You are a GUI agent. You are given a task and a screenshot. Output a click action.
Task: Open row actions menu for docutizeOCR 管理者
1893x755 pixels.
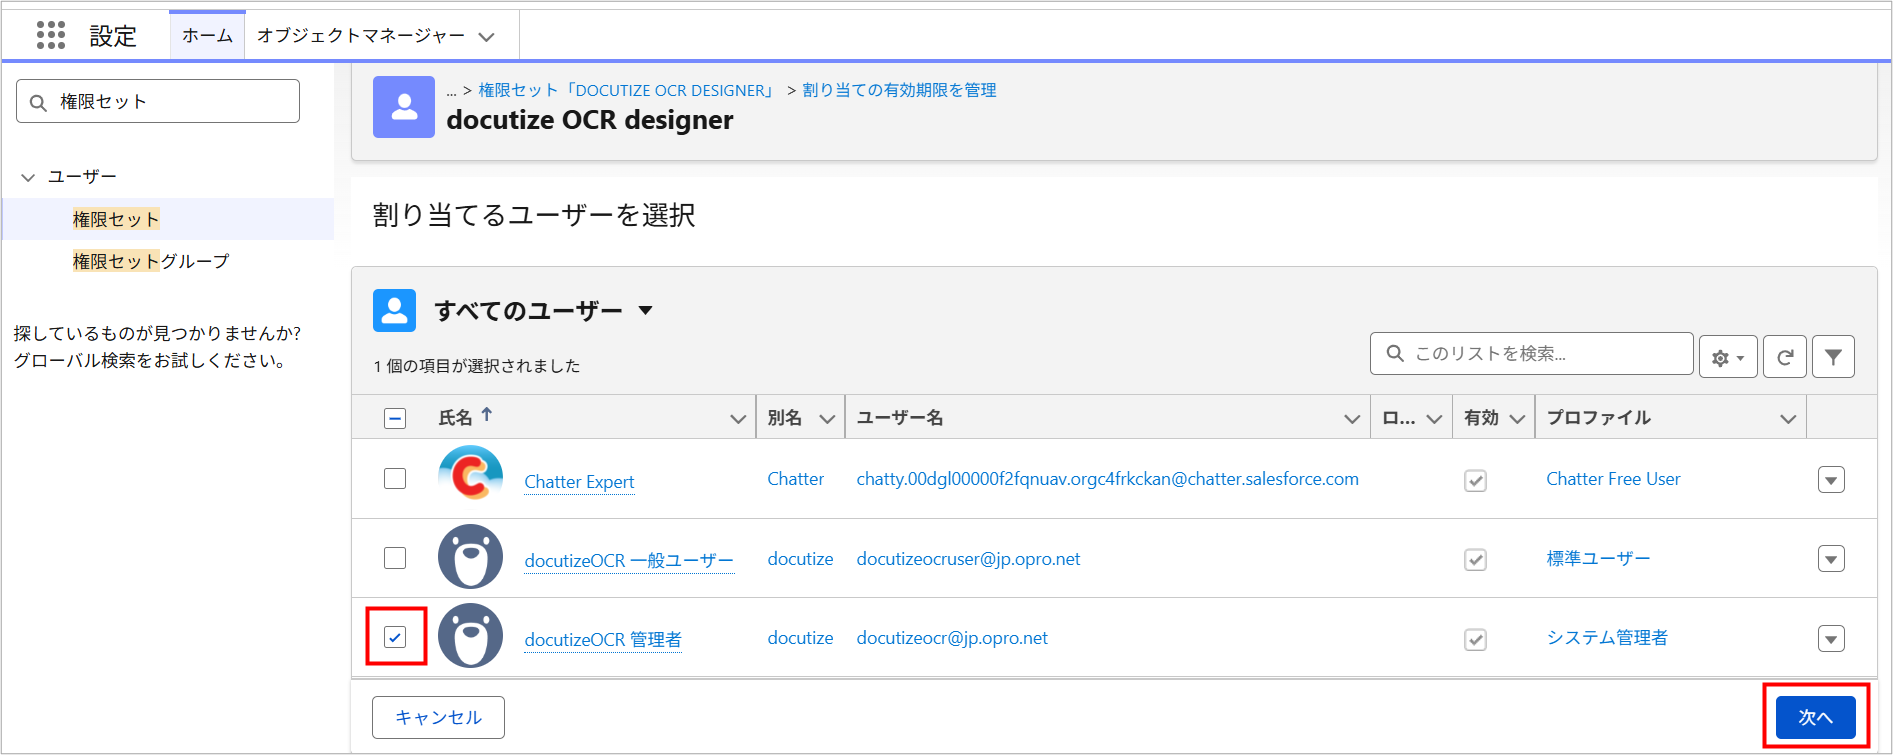pyautogui.click(x=1831, y=639)
